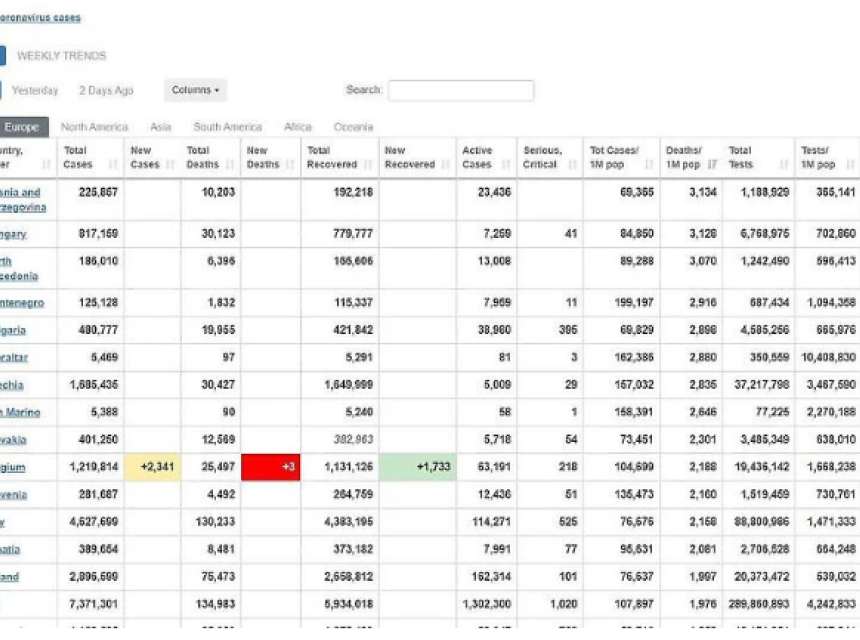860x640 pixels.
Task: Open the Oceania tab
Action: coord(353,127)
